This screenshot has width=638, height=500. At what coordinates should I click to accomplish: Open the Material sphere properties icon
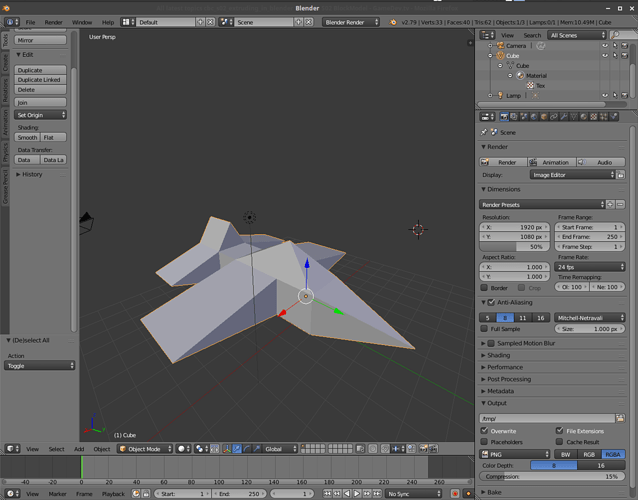[x=583, y=117]
